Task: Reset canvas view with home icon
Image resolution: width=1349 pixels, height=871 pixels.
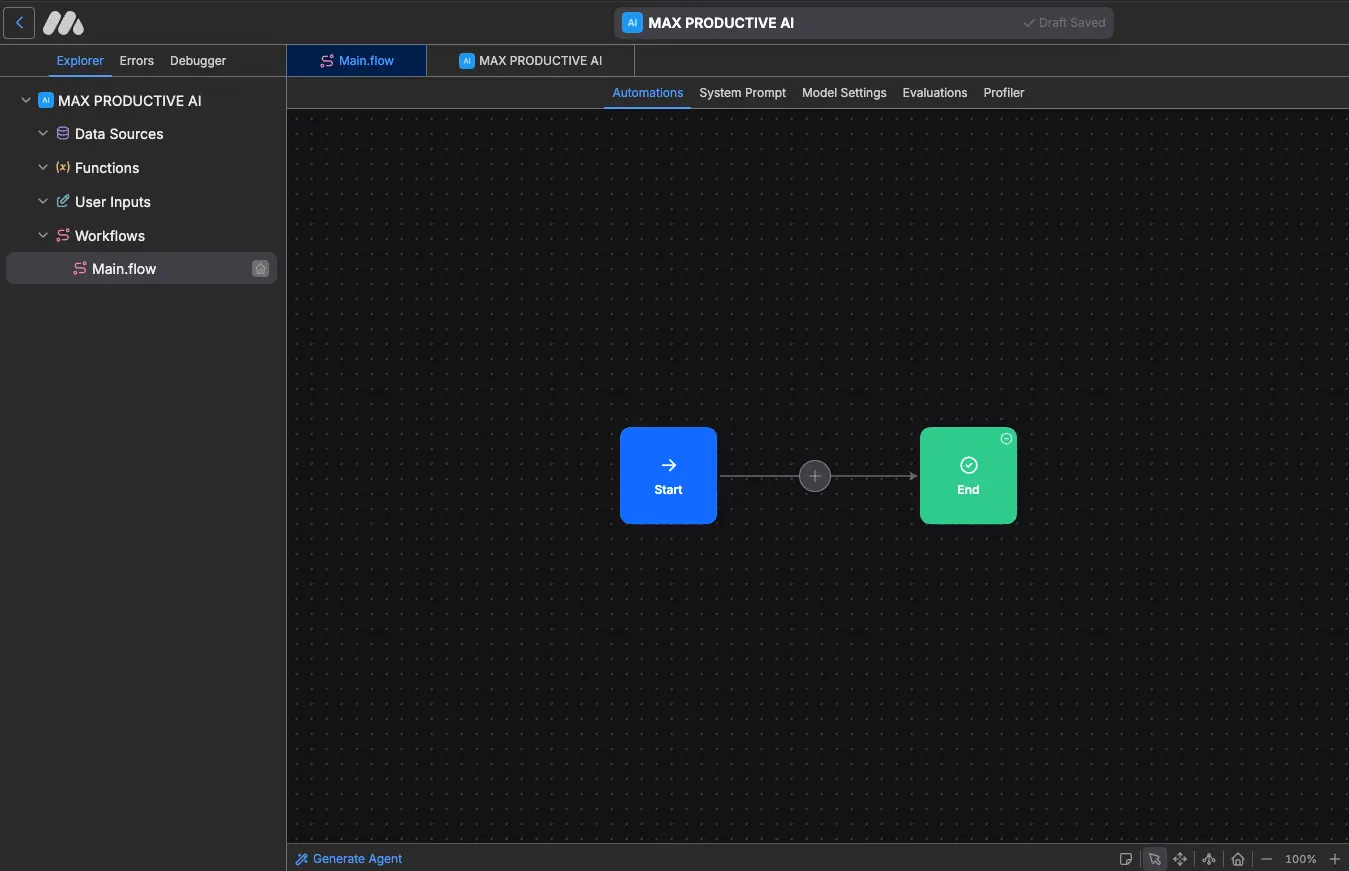Action: tap(1238, 859)
